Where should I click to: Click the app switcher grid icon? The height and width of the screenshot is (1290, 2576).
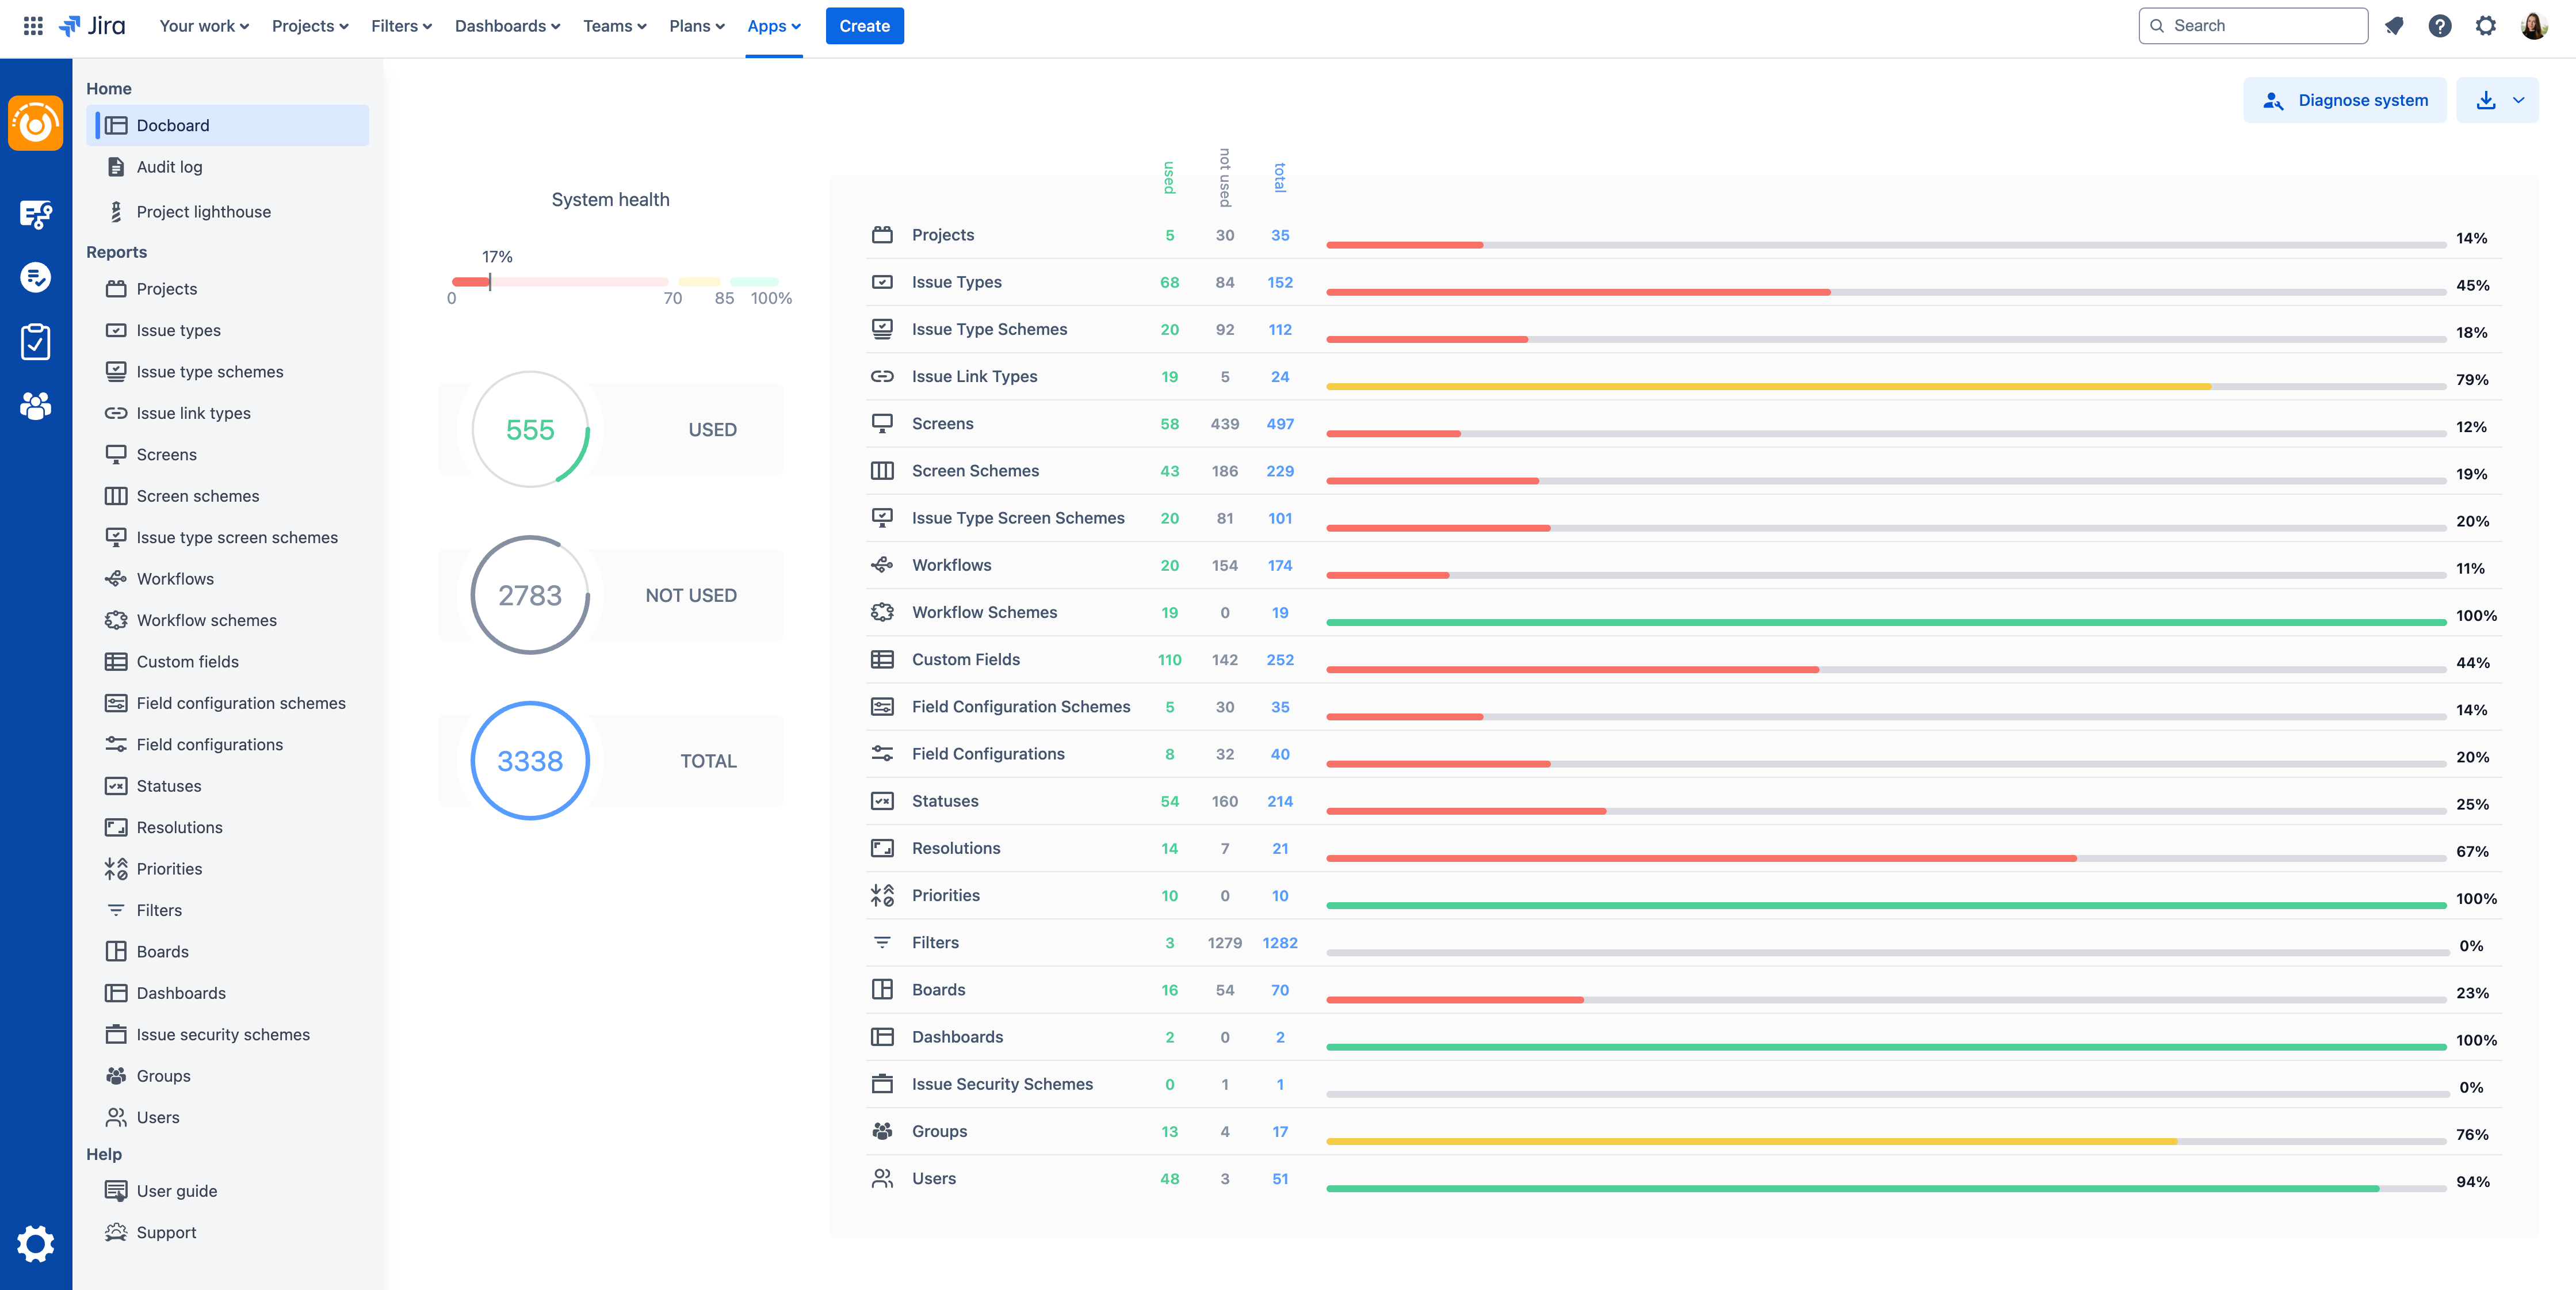coord(32,25)
